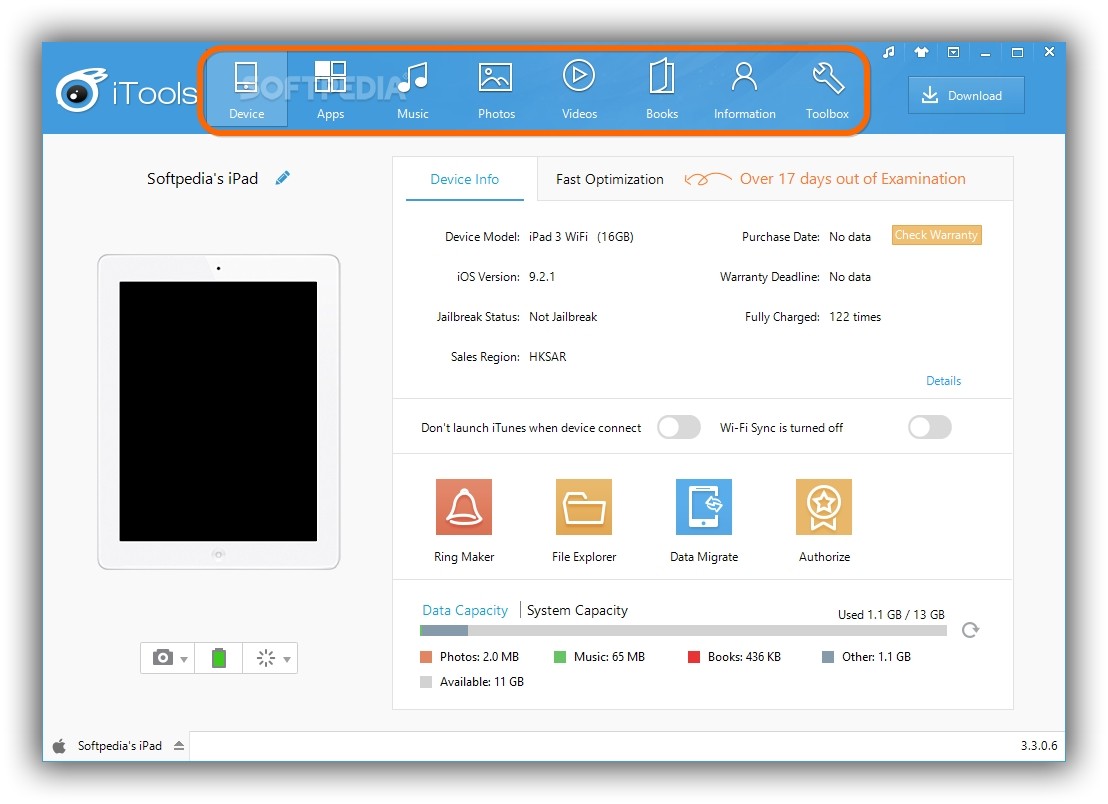Click the Music green color legend
Image resolution: width=1108 pixels, height=804 pixels.
click(560, 657)
